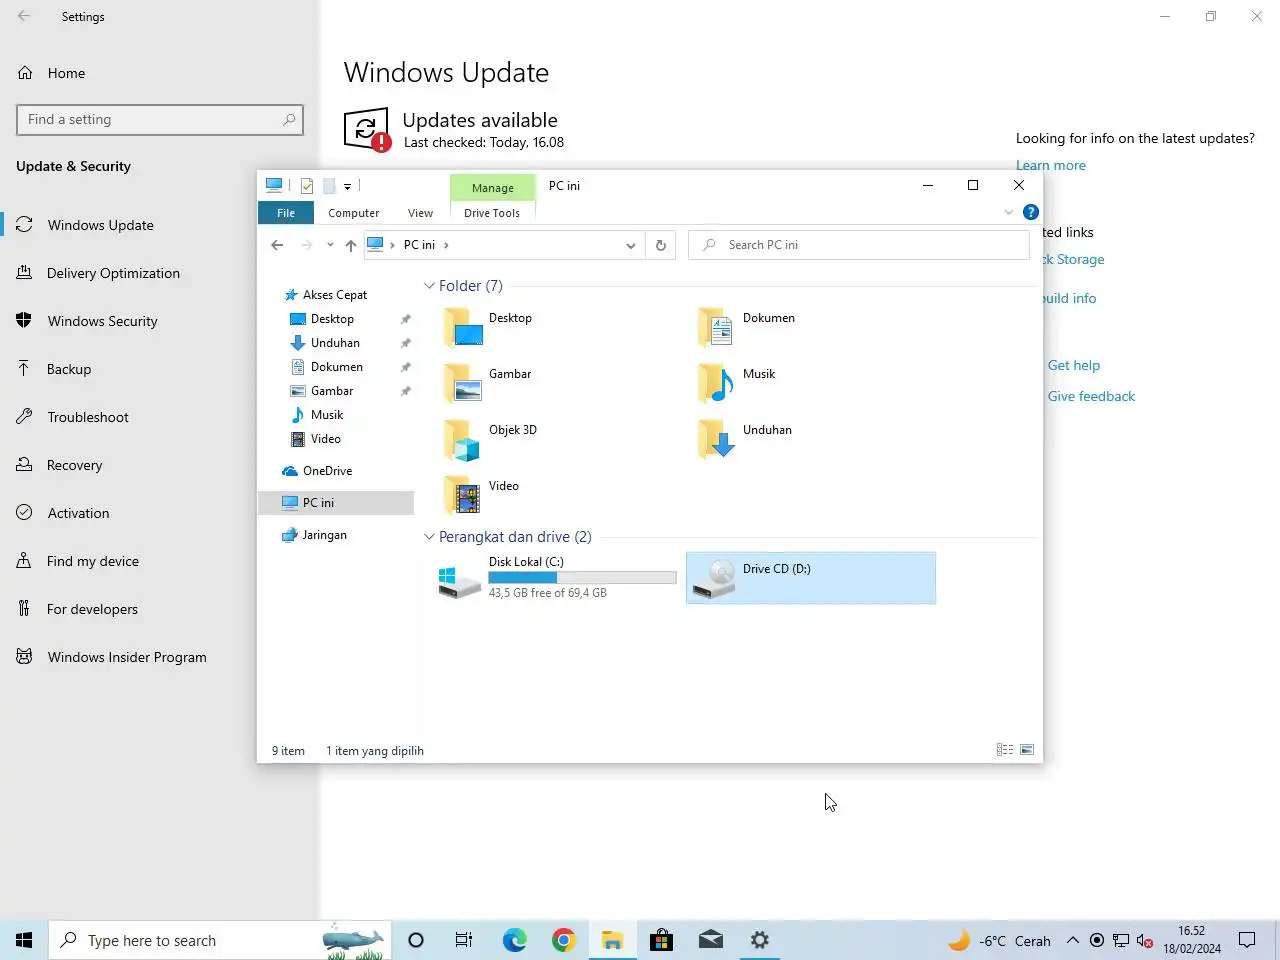Click the Properties quick access toolbar icon

tap(307, 186)
